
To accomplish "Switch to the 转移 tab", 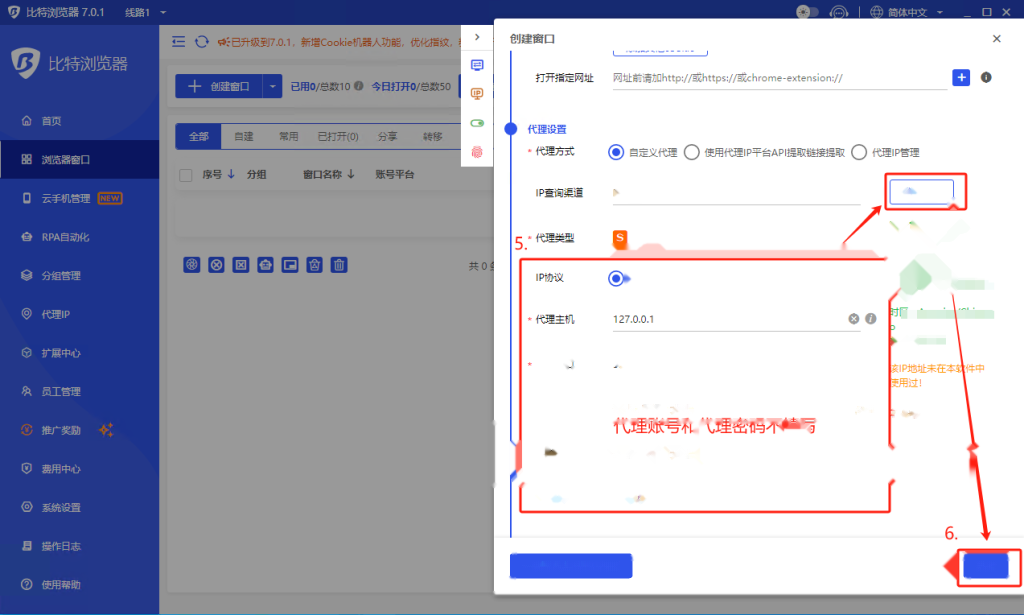I will pos(432,136).
